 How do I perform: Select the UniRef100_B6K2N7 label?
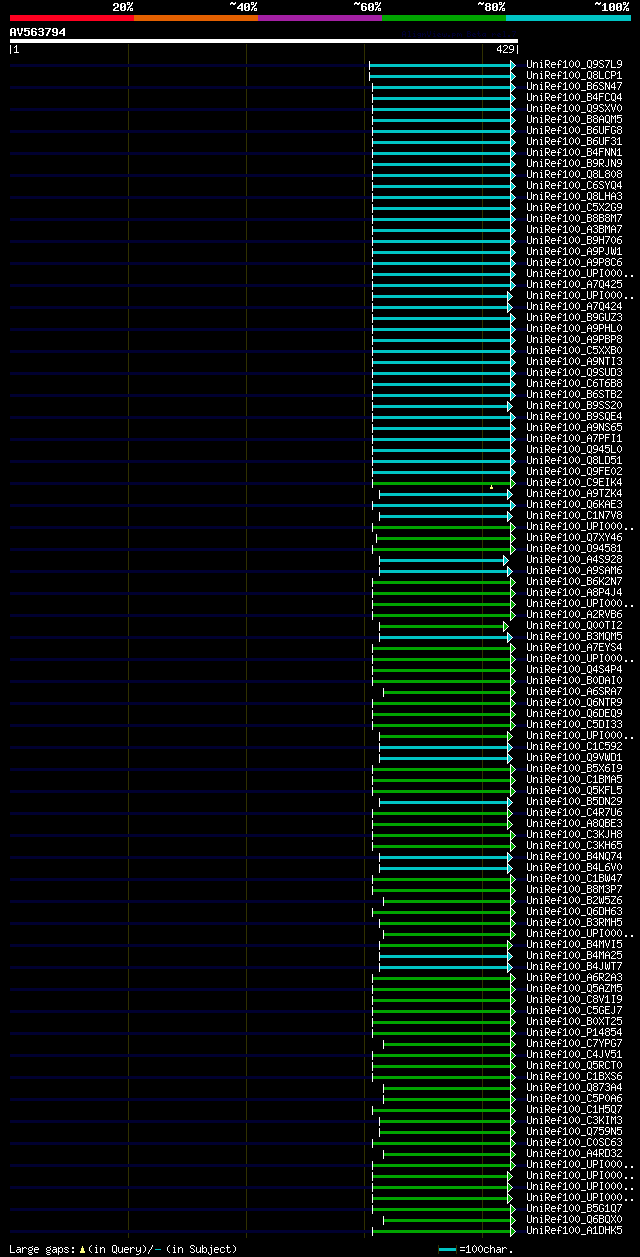pos(574,581)
